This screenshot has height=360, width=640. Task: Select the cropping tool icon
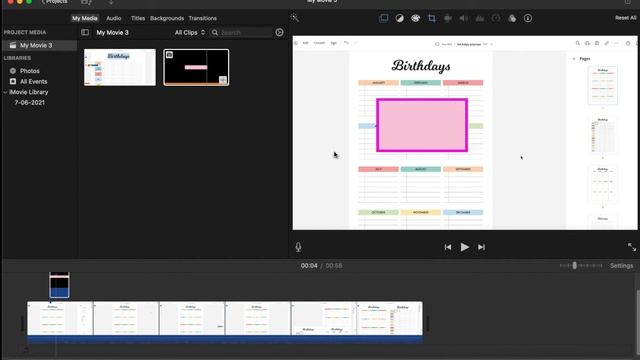[x=431, y=18]
